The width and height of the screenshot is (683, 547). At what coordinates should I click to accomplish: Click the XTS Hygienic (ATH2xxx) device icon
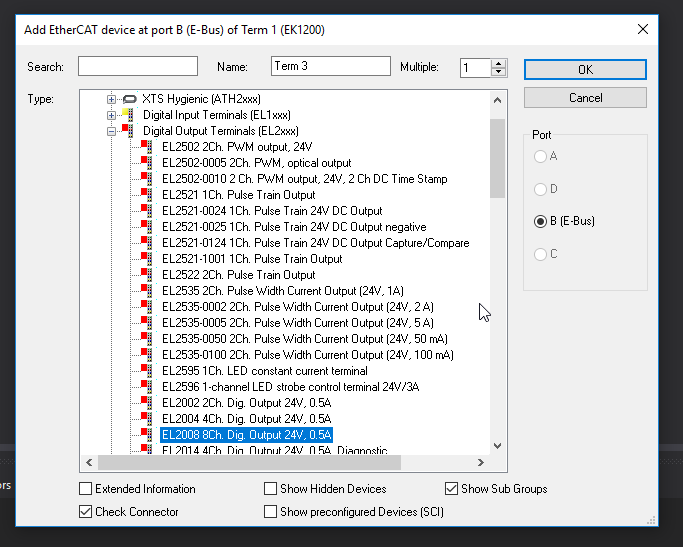[x=130, y=99]
